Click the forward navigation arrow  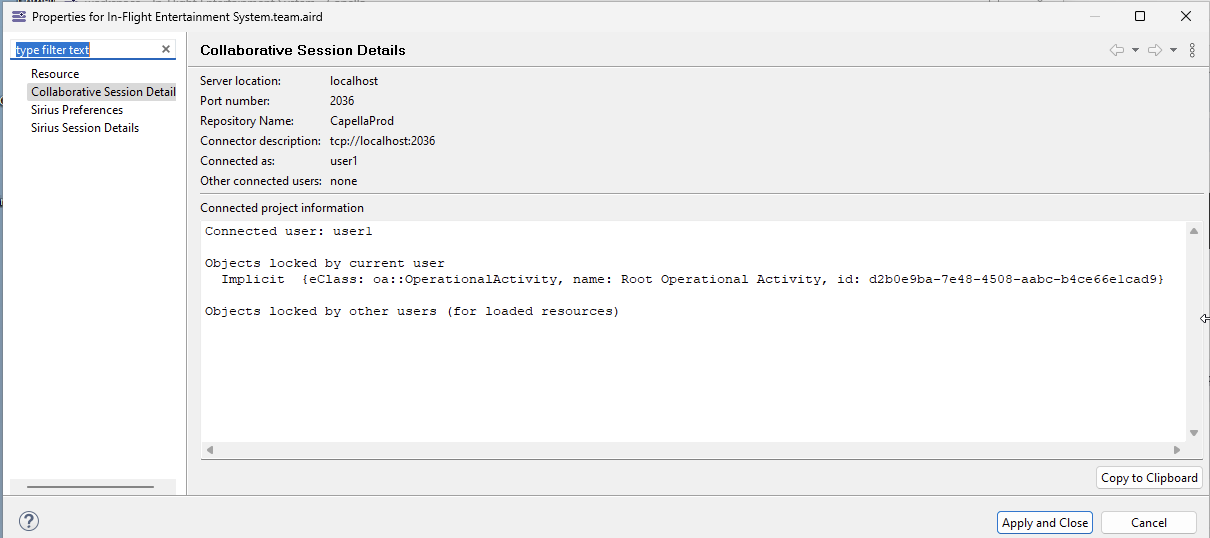[1154, 50]
